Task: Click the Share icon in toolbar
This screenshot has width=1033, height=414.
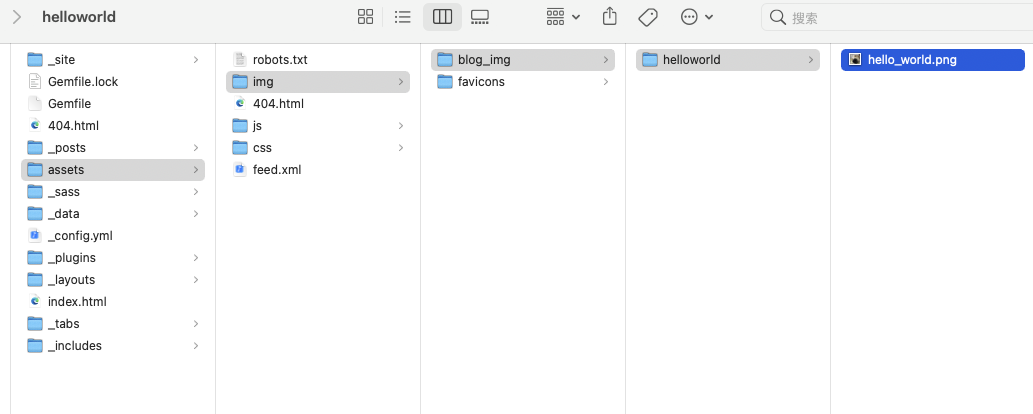Action: [610, 17]
